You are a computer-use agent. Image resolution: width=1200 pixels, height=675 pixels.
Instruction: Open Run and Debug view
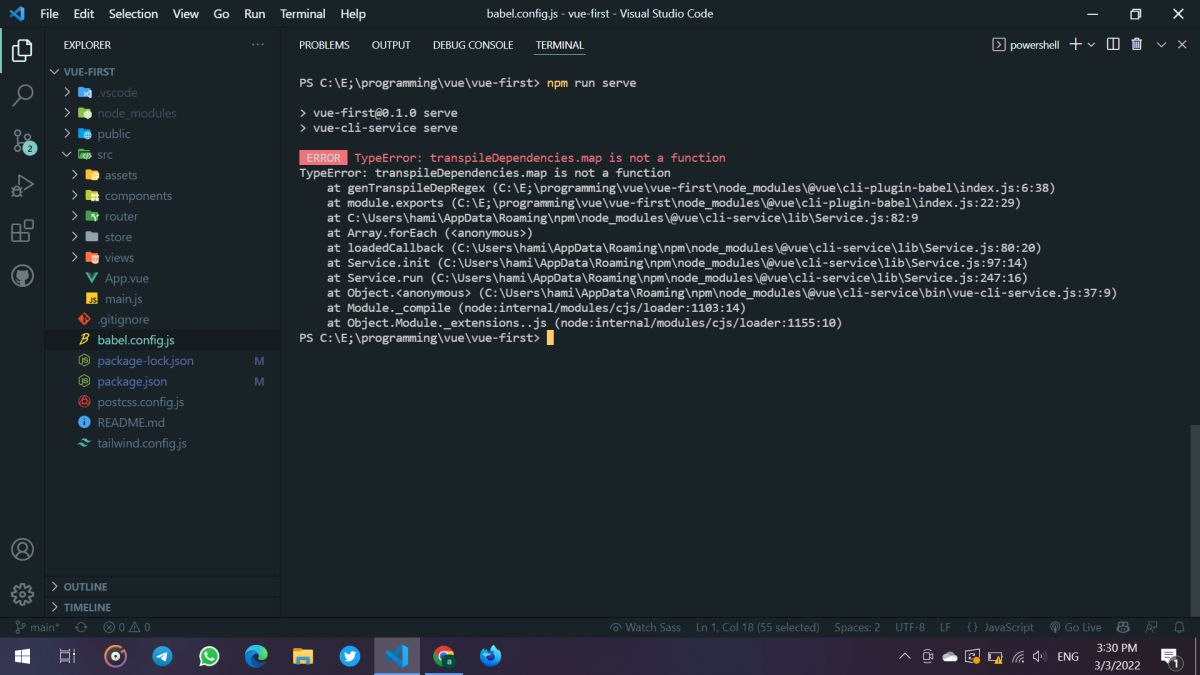(22, 186)
